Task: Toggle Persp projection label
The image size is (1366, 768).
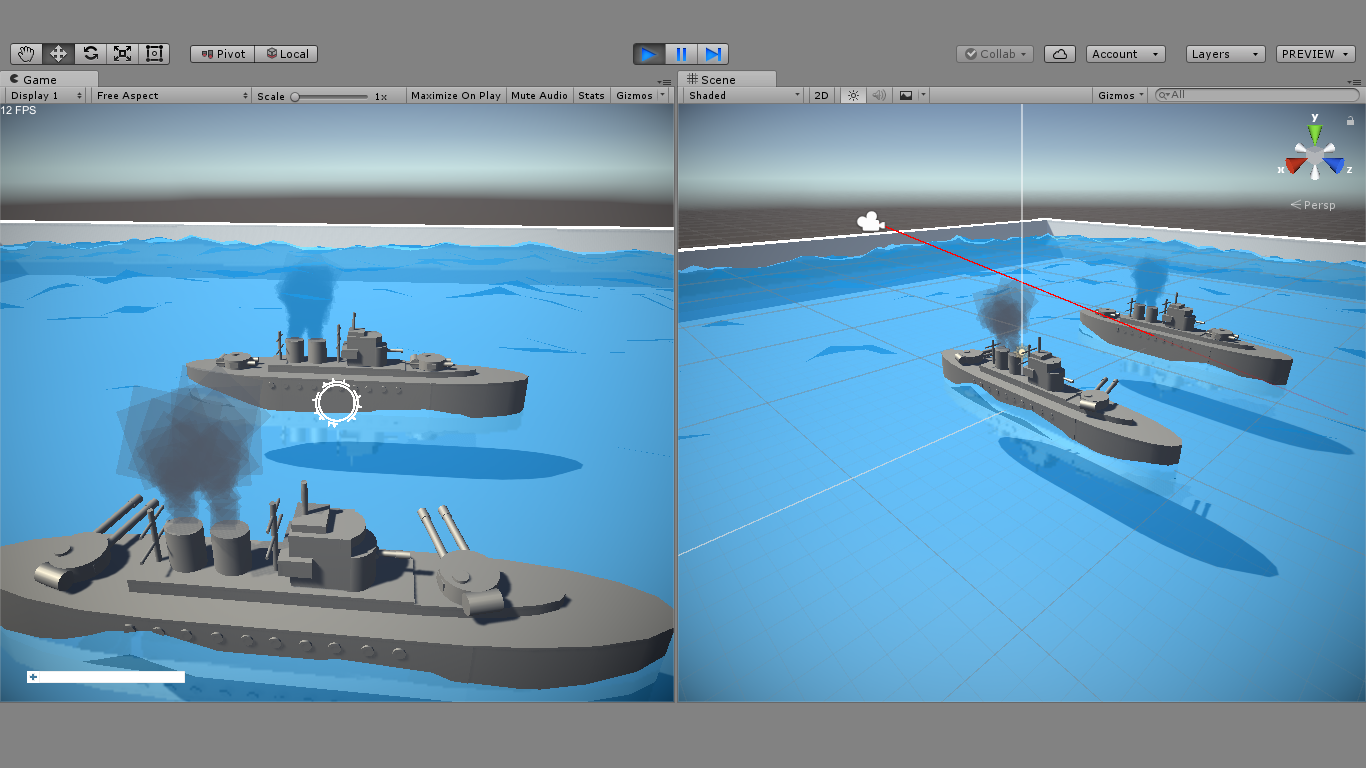Action: tap(1313, 205)
